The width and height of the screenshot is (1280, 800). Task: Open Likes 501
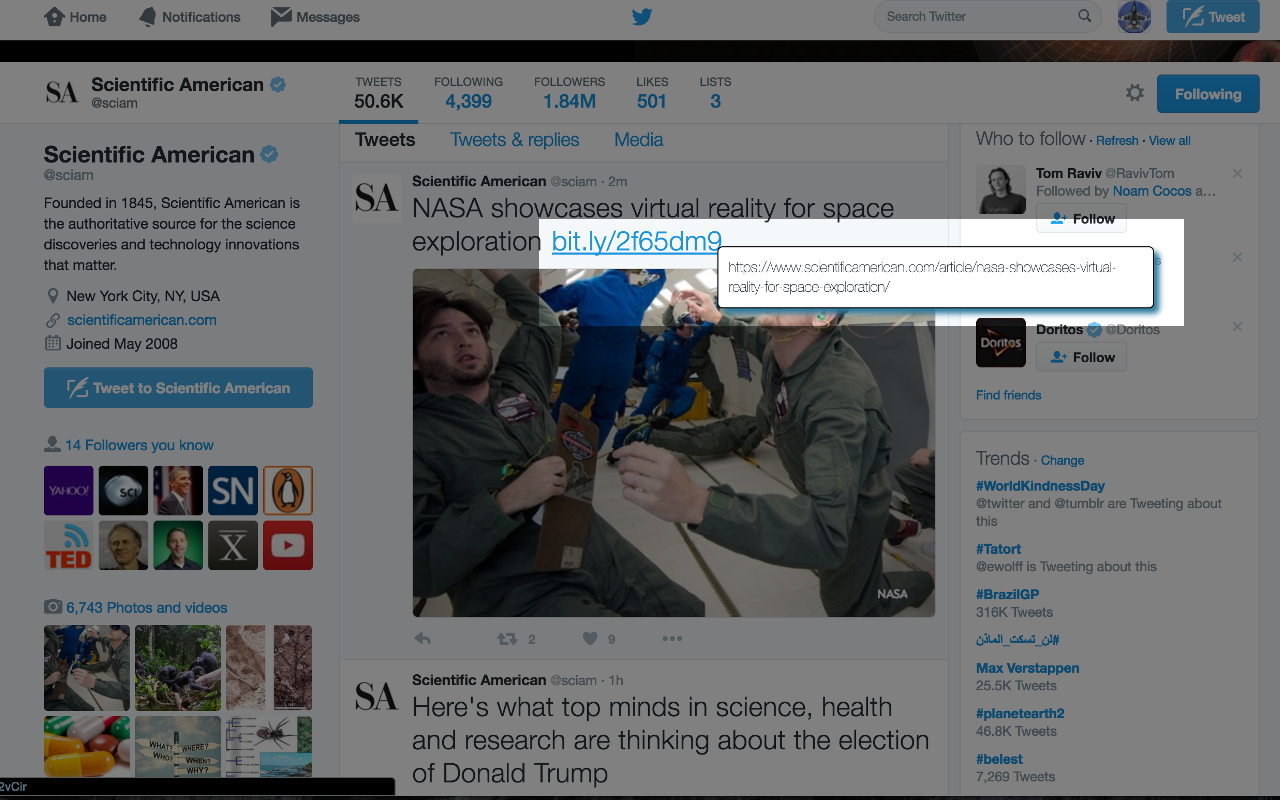coord(651,93)
